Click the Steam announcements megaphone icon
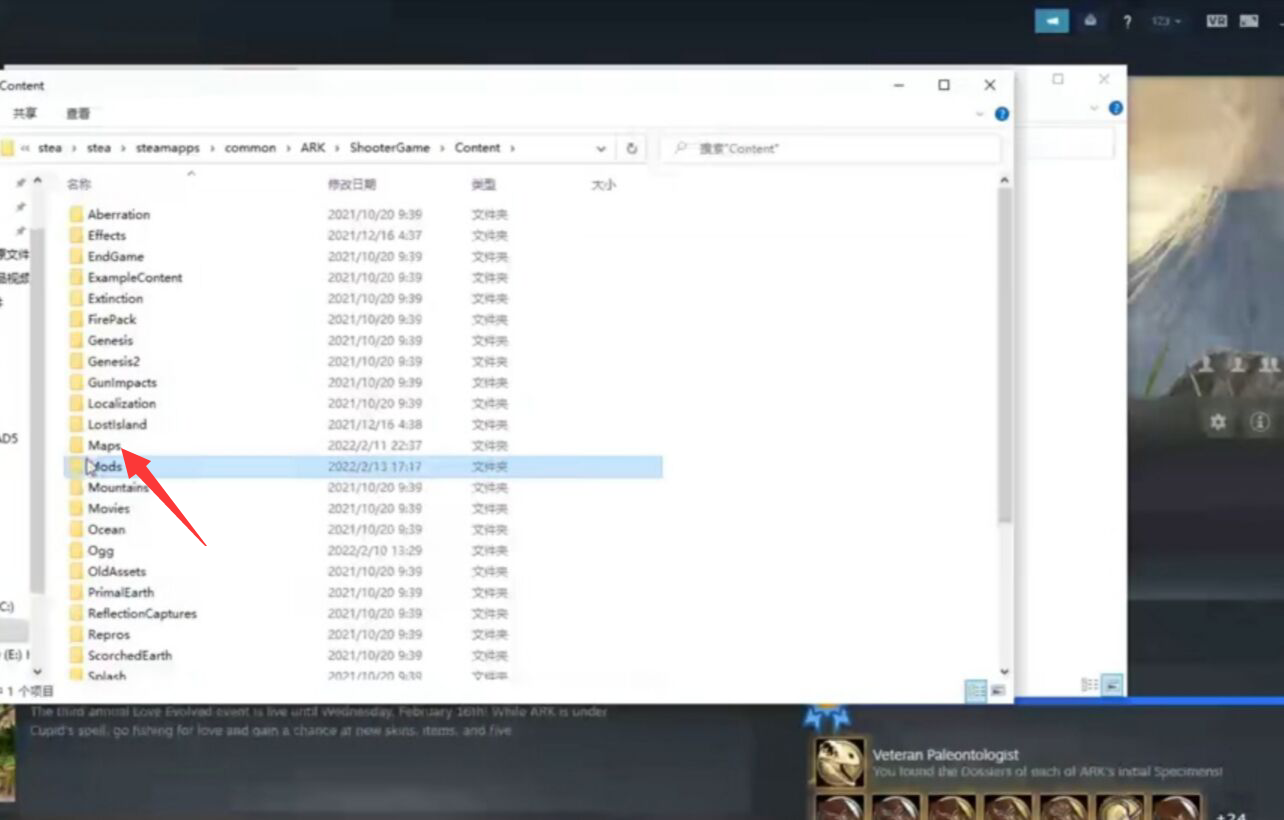Viewport: 1284px width, 820px height. [1051, 20]
